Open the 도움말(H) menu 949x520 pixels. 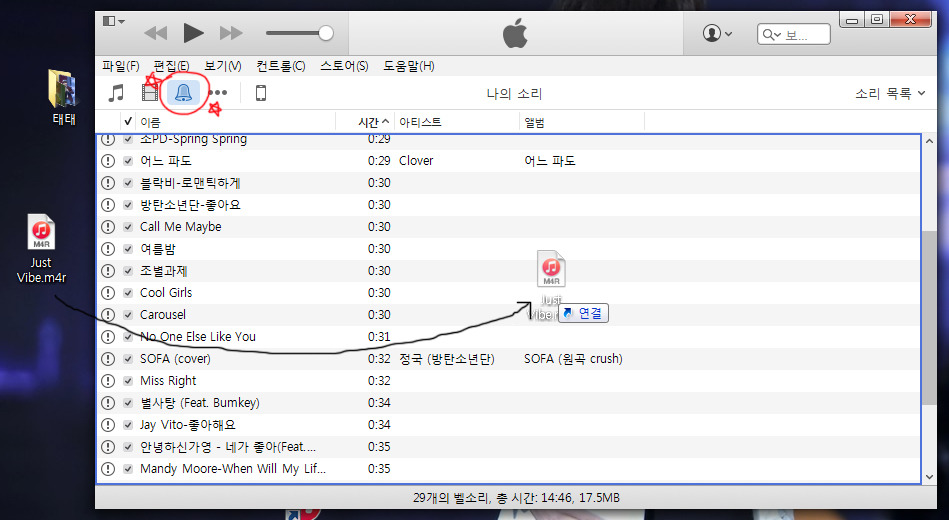pos(409,66)
